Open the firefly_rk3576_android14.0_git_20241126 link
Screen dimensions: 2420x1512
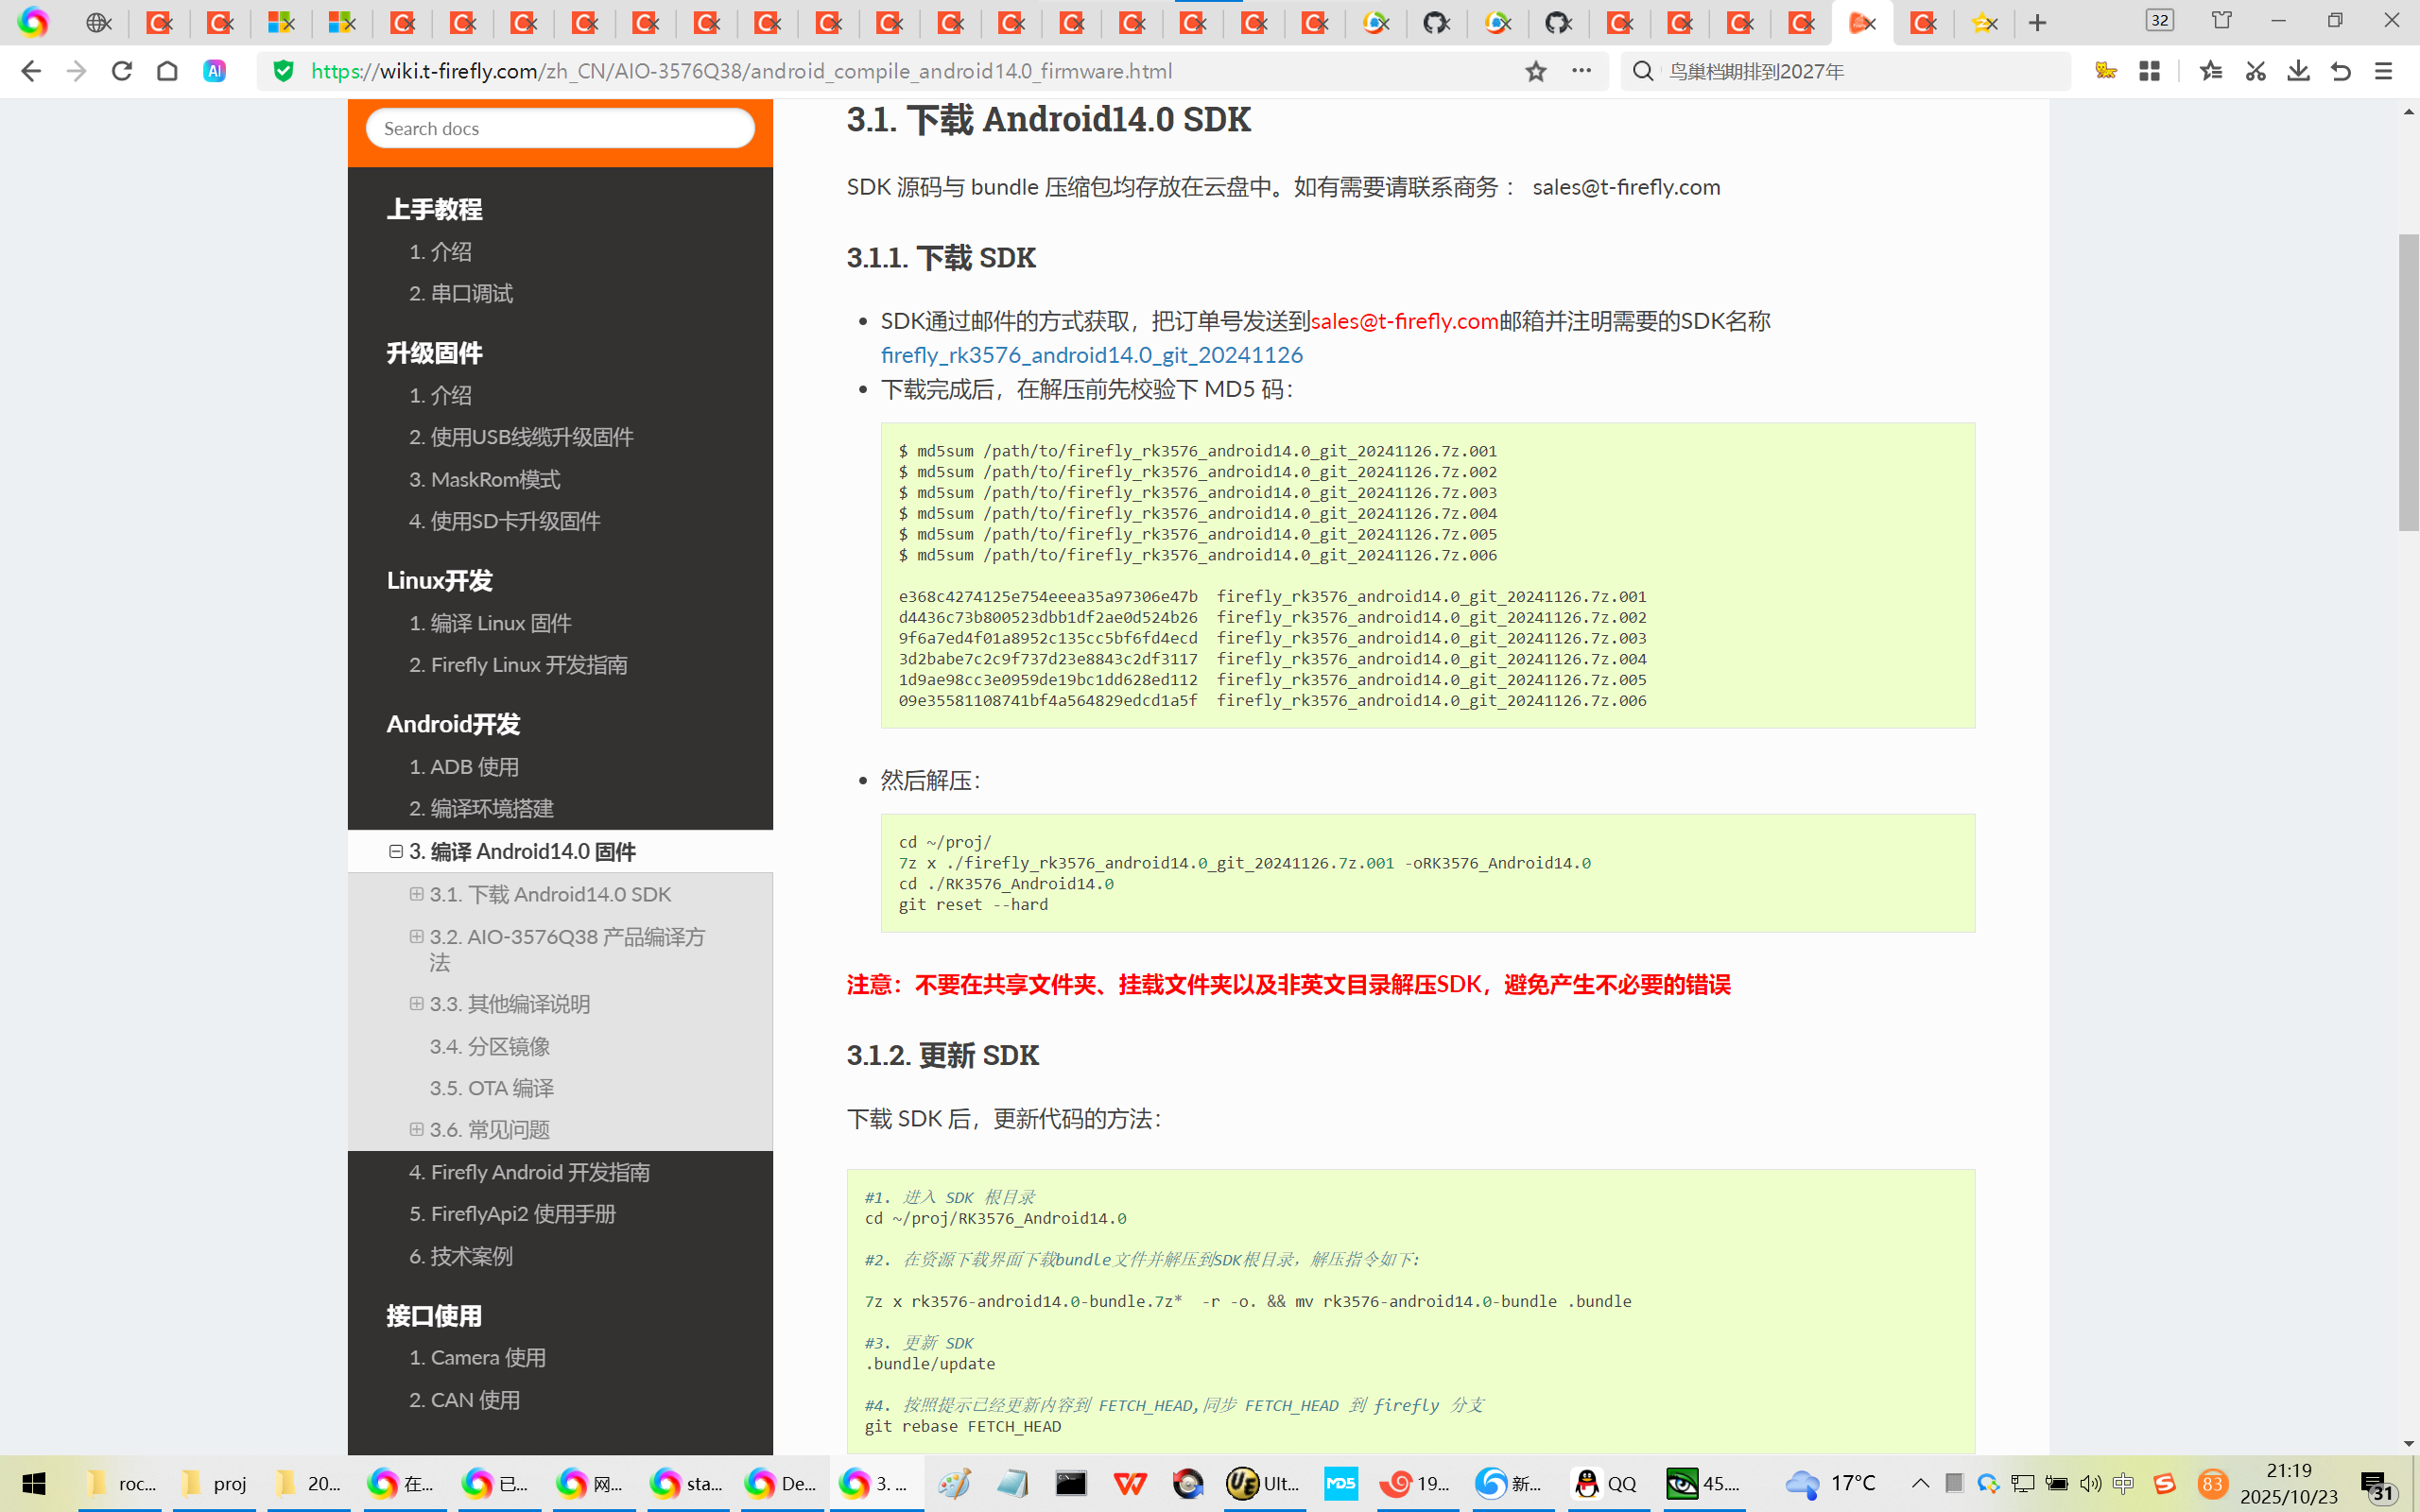tap(1091, 355)
